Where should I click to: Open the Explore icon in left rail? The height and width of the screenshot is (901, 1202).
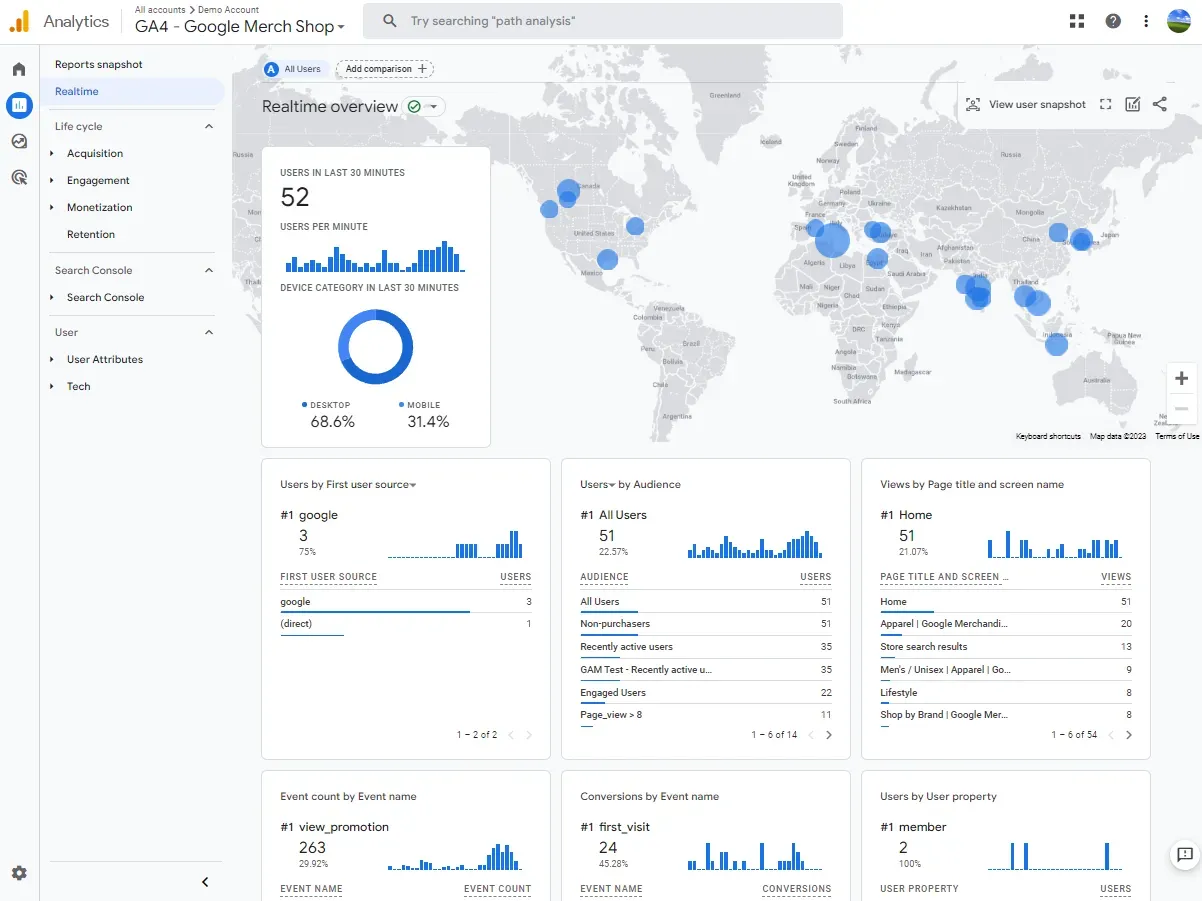point(19,141)
